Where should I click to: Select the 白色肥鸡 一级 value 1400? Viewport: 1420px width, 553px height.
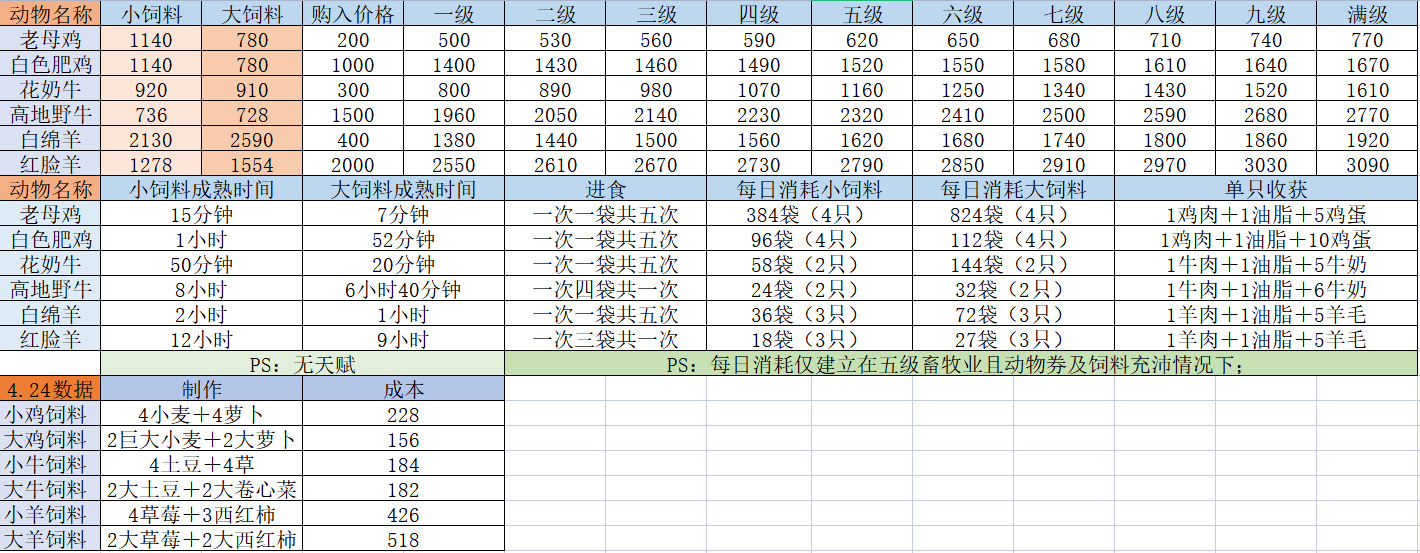tap(454, 65)
